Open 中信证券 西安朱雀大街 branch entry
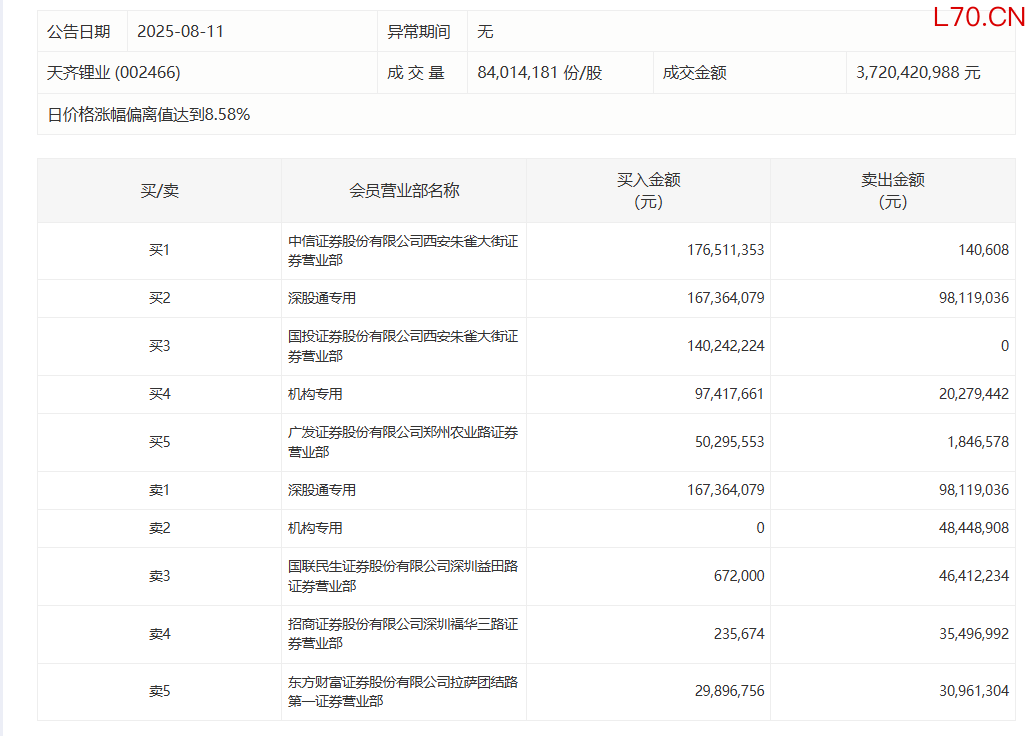Viewport: 1029px width, 736px height. (x=402, y=250)
